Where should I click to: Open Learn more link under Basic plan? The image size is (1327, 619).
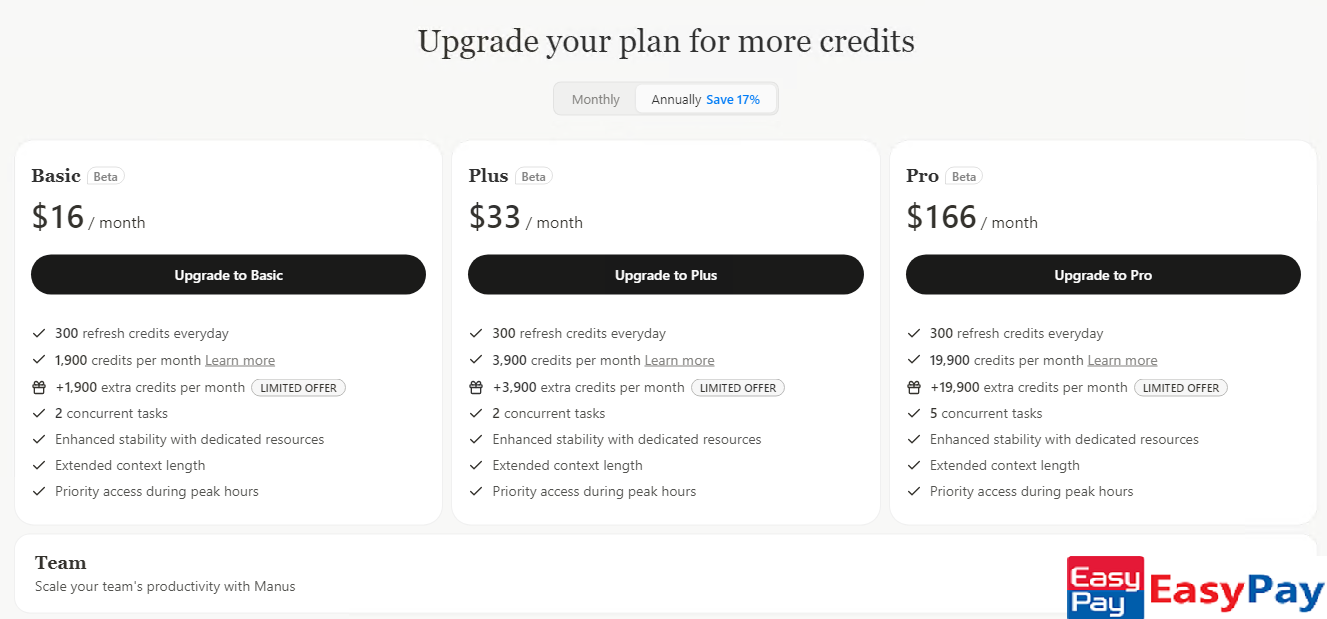coord(240,360)
